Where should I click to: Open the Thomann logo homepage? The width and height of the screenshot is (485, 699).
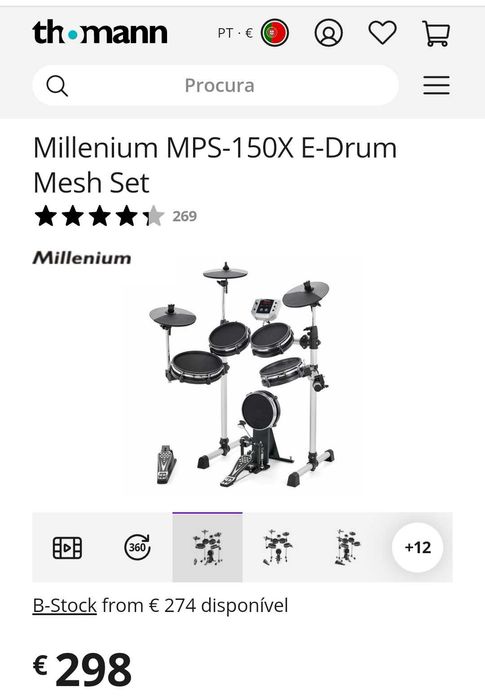pyautogui.click(x=100, y=32)
